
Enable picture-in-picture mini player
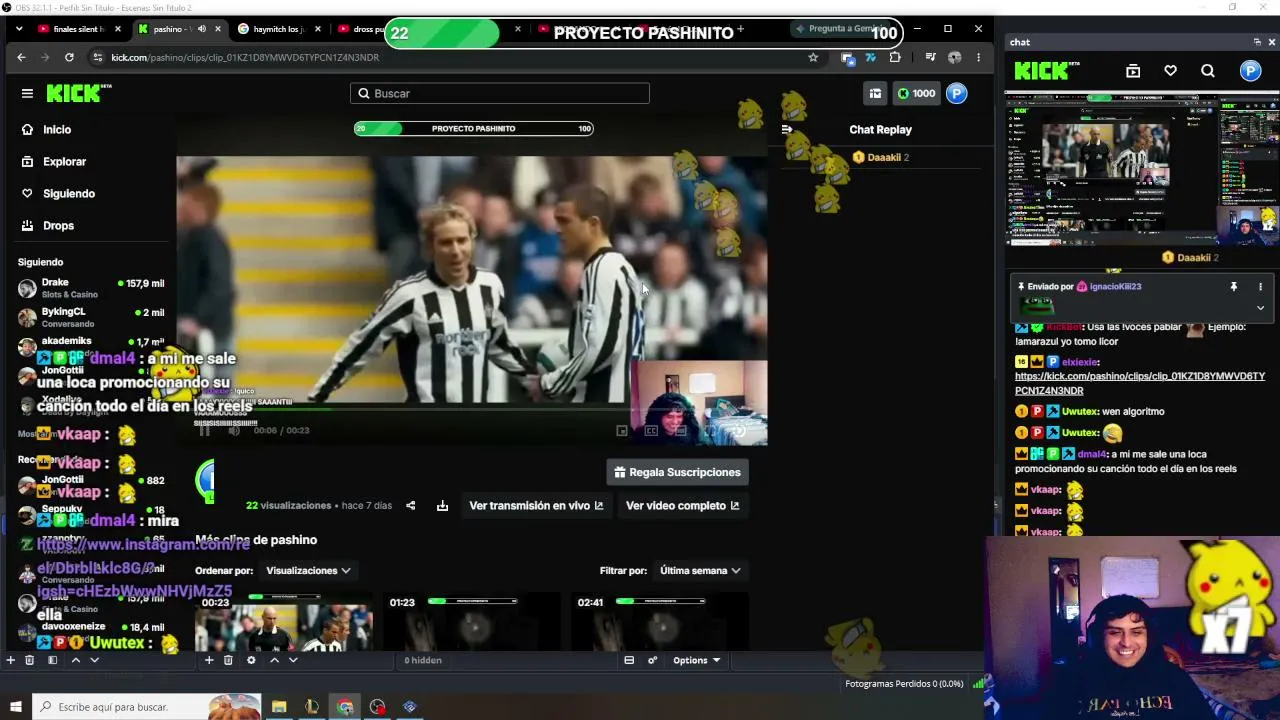(x=621, y=430)
